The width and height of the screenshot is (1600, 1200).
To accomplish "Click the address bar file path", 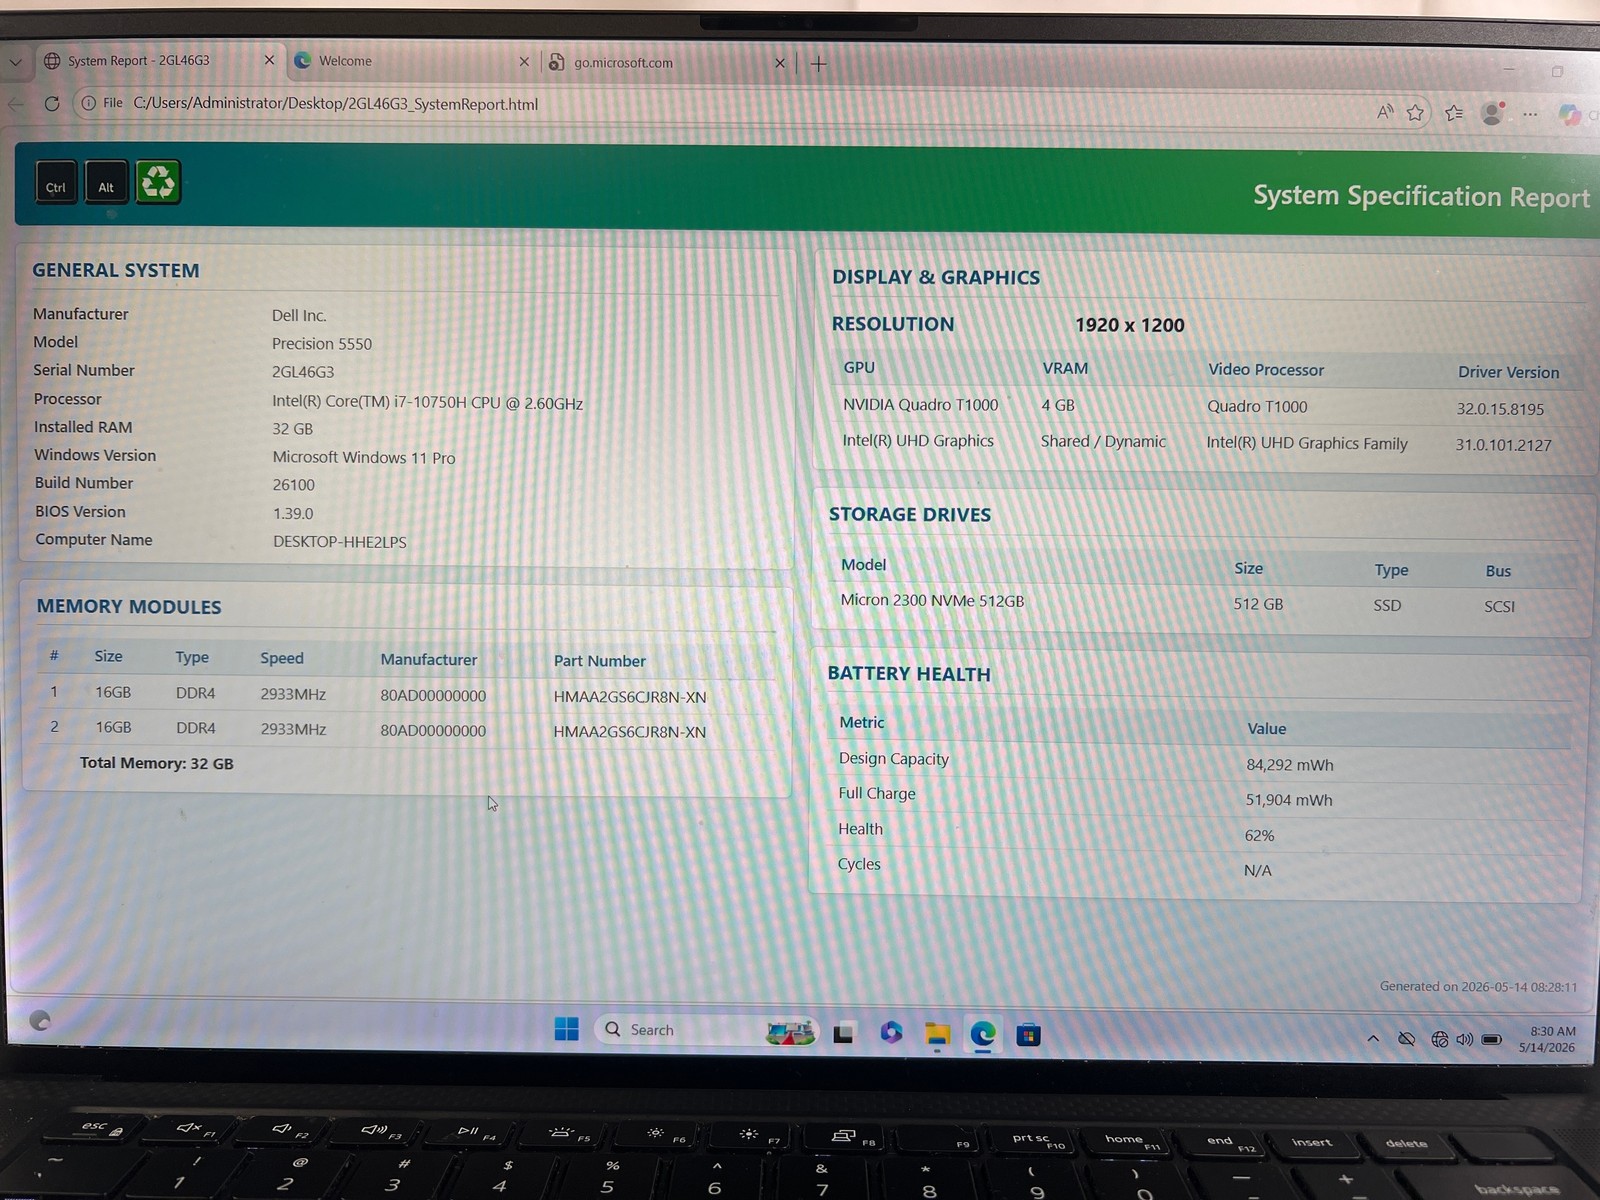I will 335,104.
